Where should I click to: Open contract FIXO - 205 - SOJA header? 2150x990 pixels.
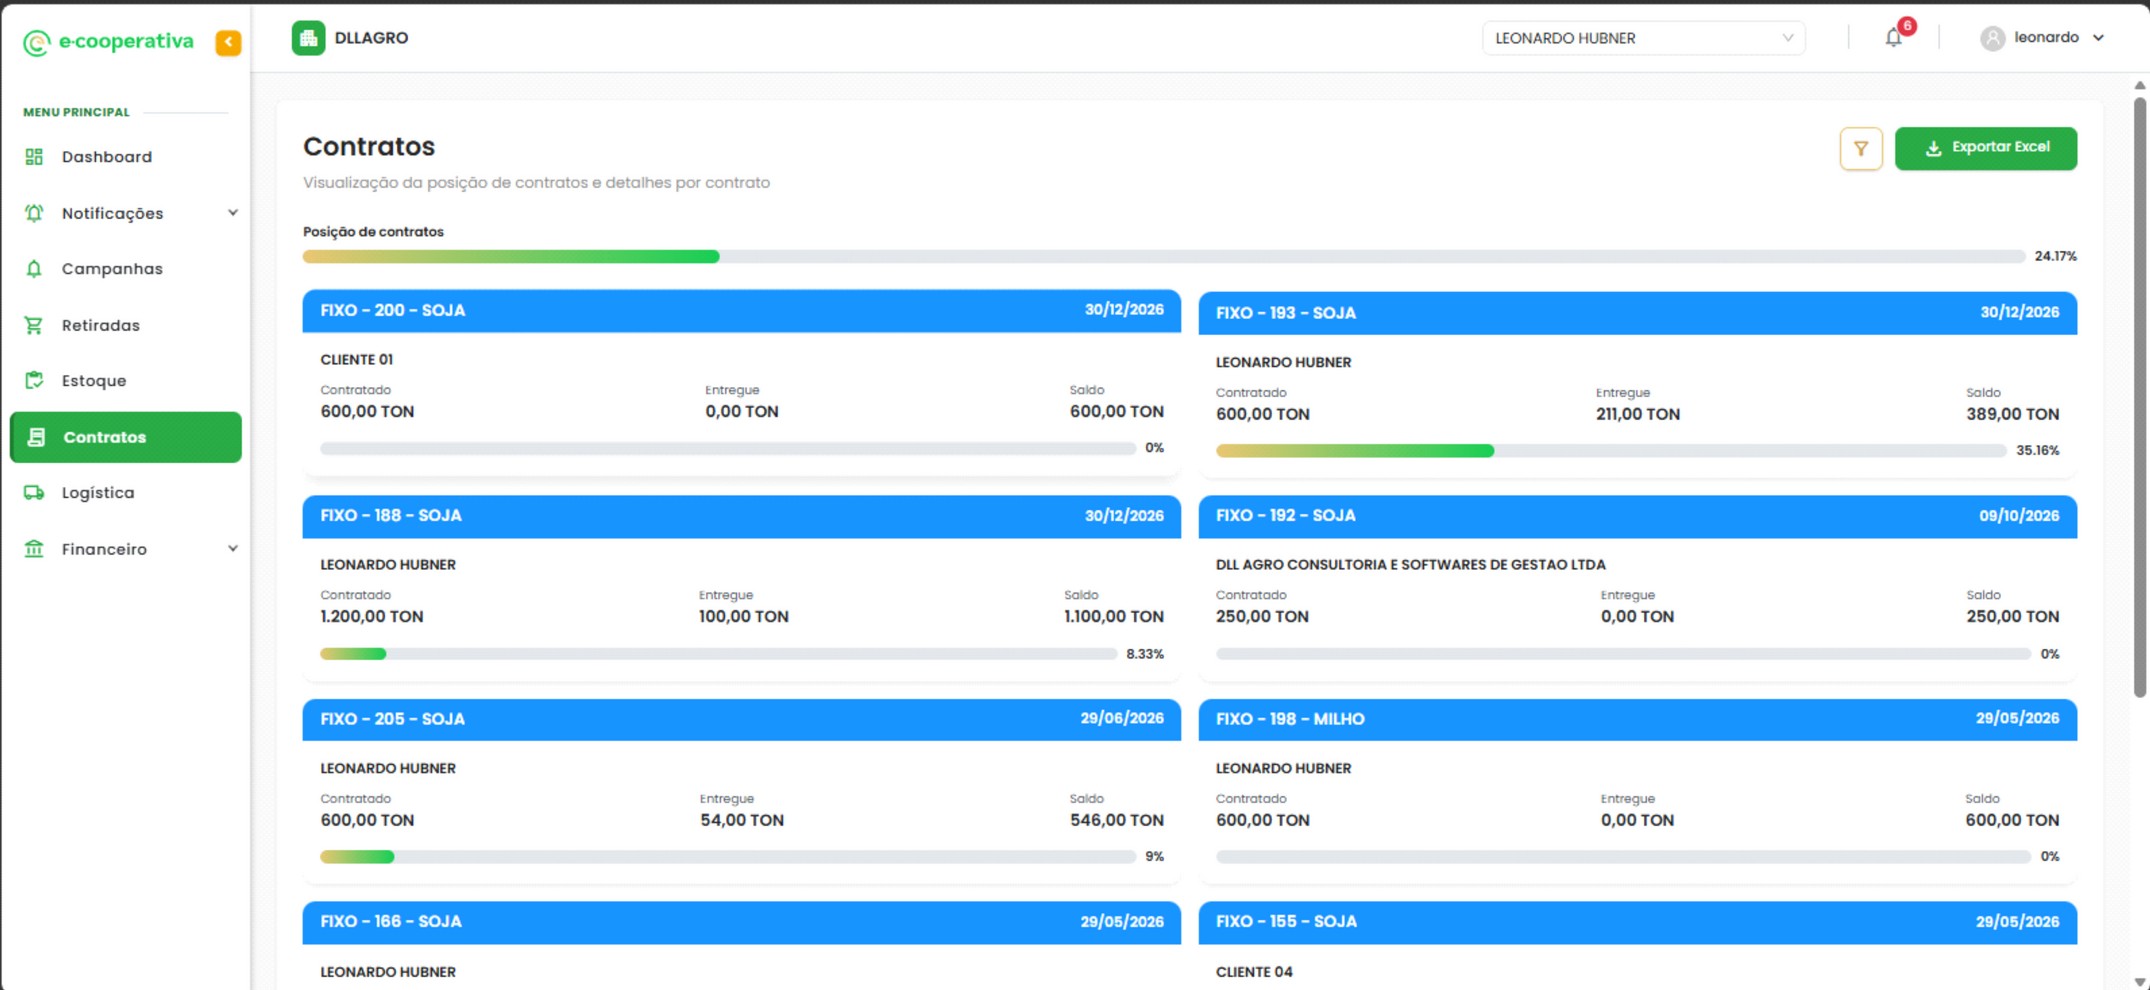point(741,719)
